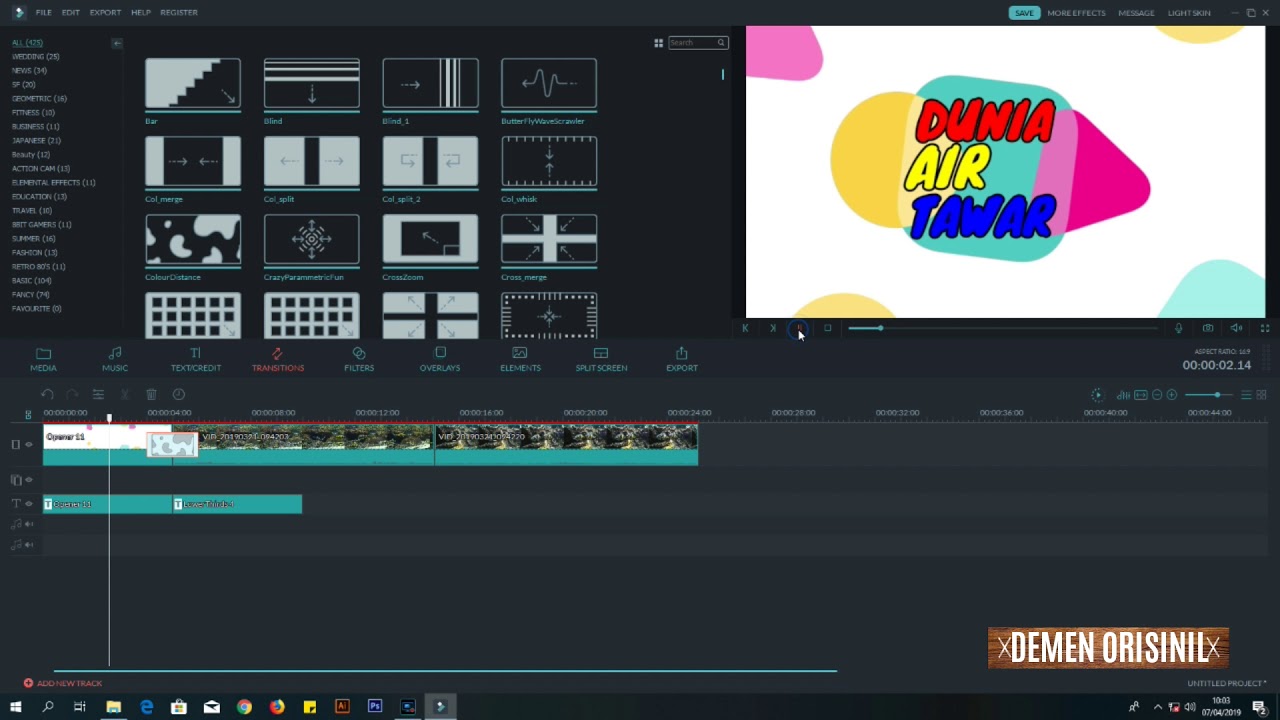
Task: Select the Lower Thirds 4 text clip
Action: click(x=237, y=504)
